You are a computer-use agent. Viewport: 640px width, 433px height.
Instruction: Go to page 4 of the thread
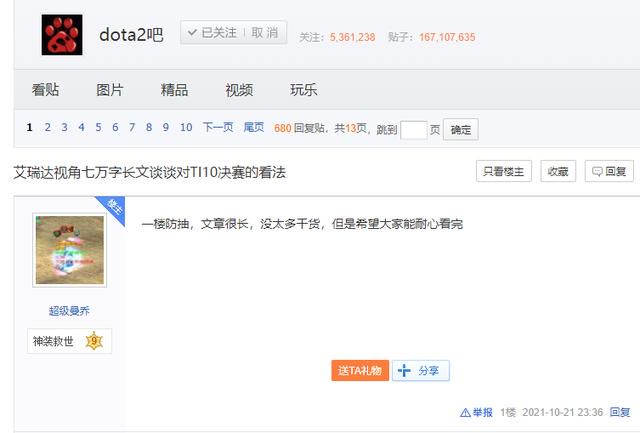(82, 127)
